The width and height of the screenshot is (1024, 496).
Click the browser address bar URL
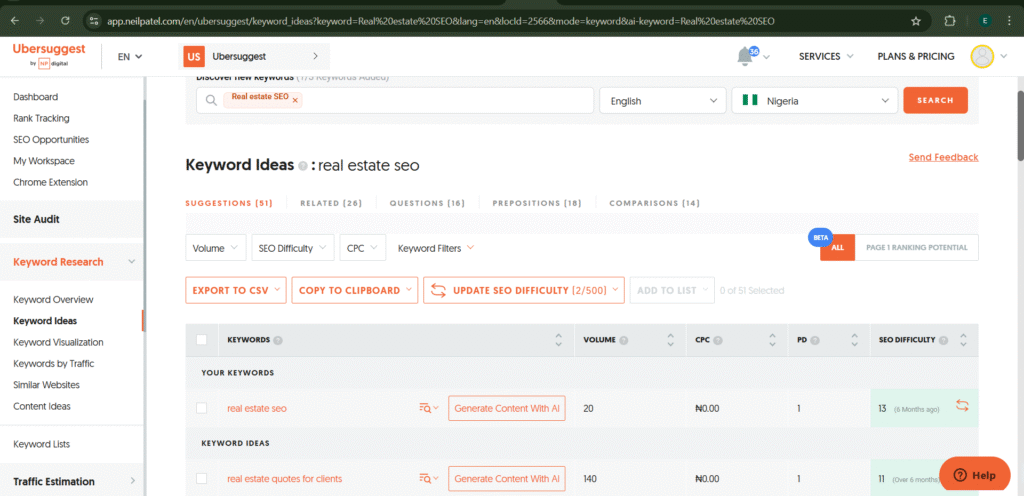pyautogui.click(x=440, y=20)
